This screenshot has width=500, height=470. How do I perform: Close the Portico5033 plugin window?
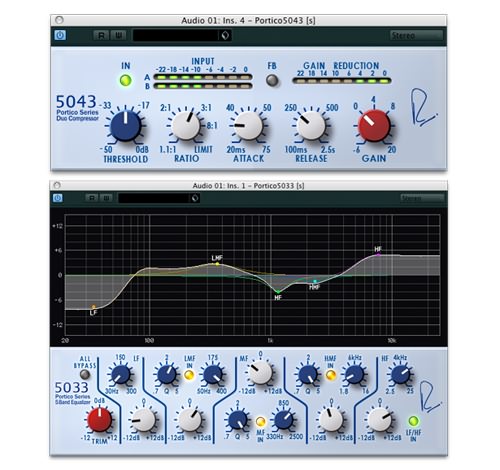pos(57,185)
